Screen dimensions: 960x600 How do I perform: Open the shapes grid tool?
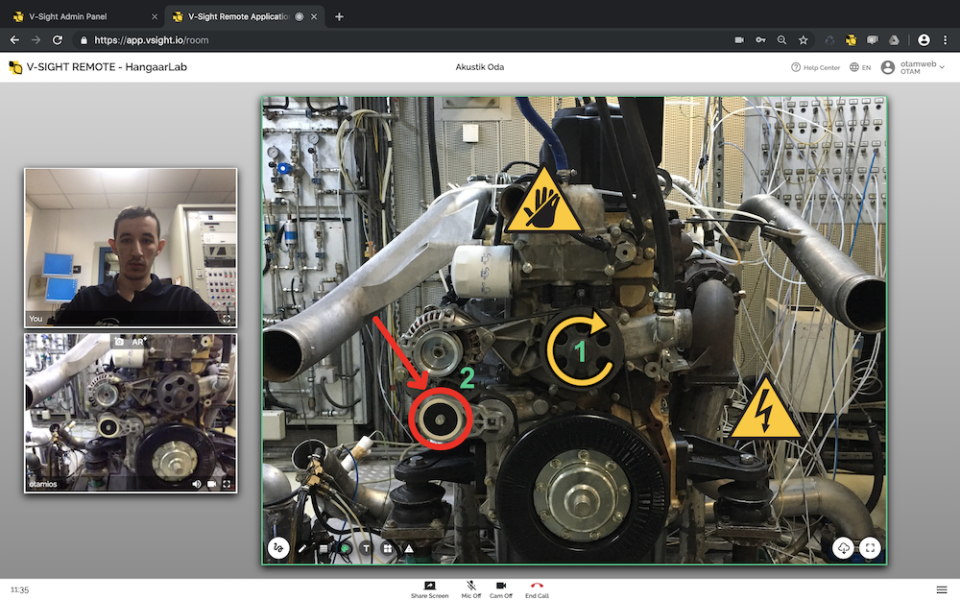click(x=388, y=548)
